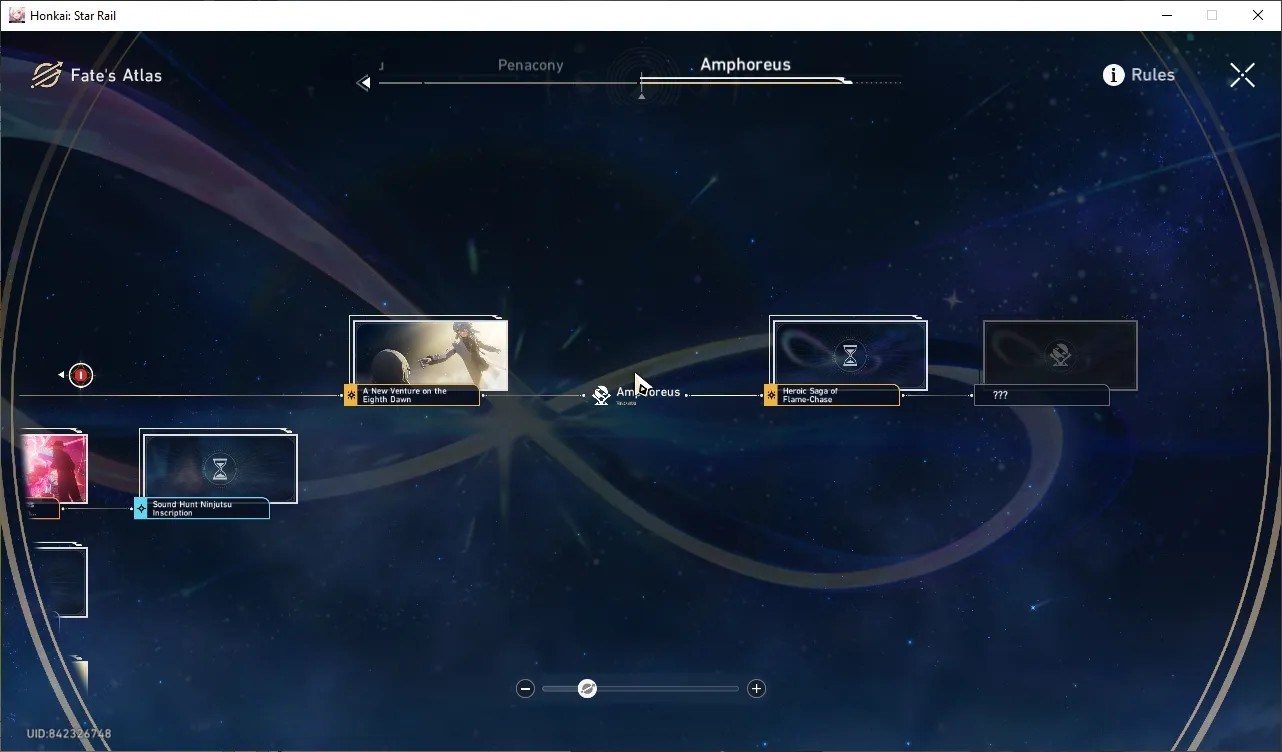
Task: Click the blue icon on Sound Hunt label
Action: coord(141,509)
